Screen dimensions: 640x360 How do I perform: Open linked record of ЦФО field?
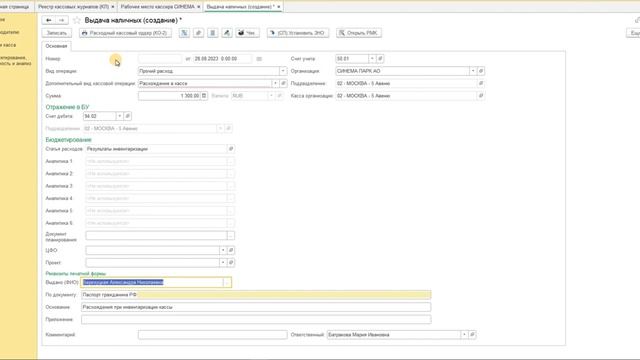[x=231, y=250]
